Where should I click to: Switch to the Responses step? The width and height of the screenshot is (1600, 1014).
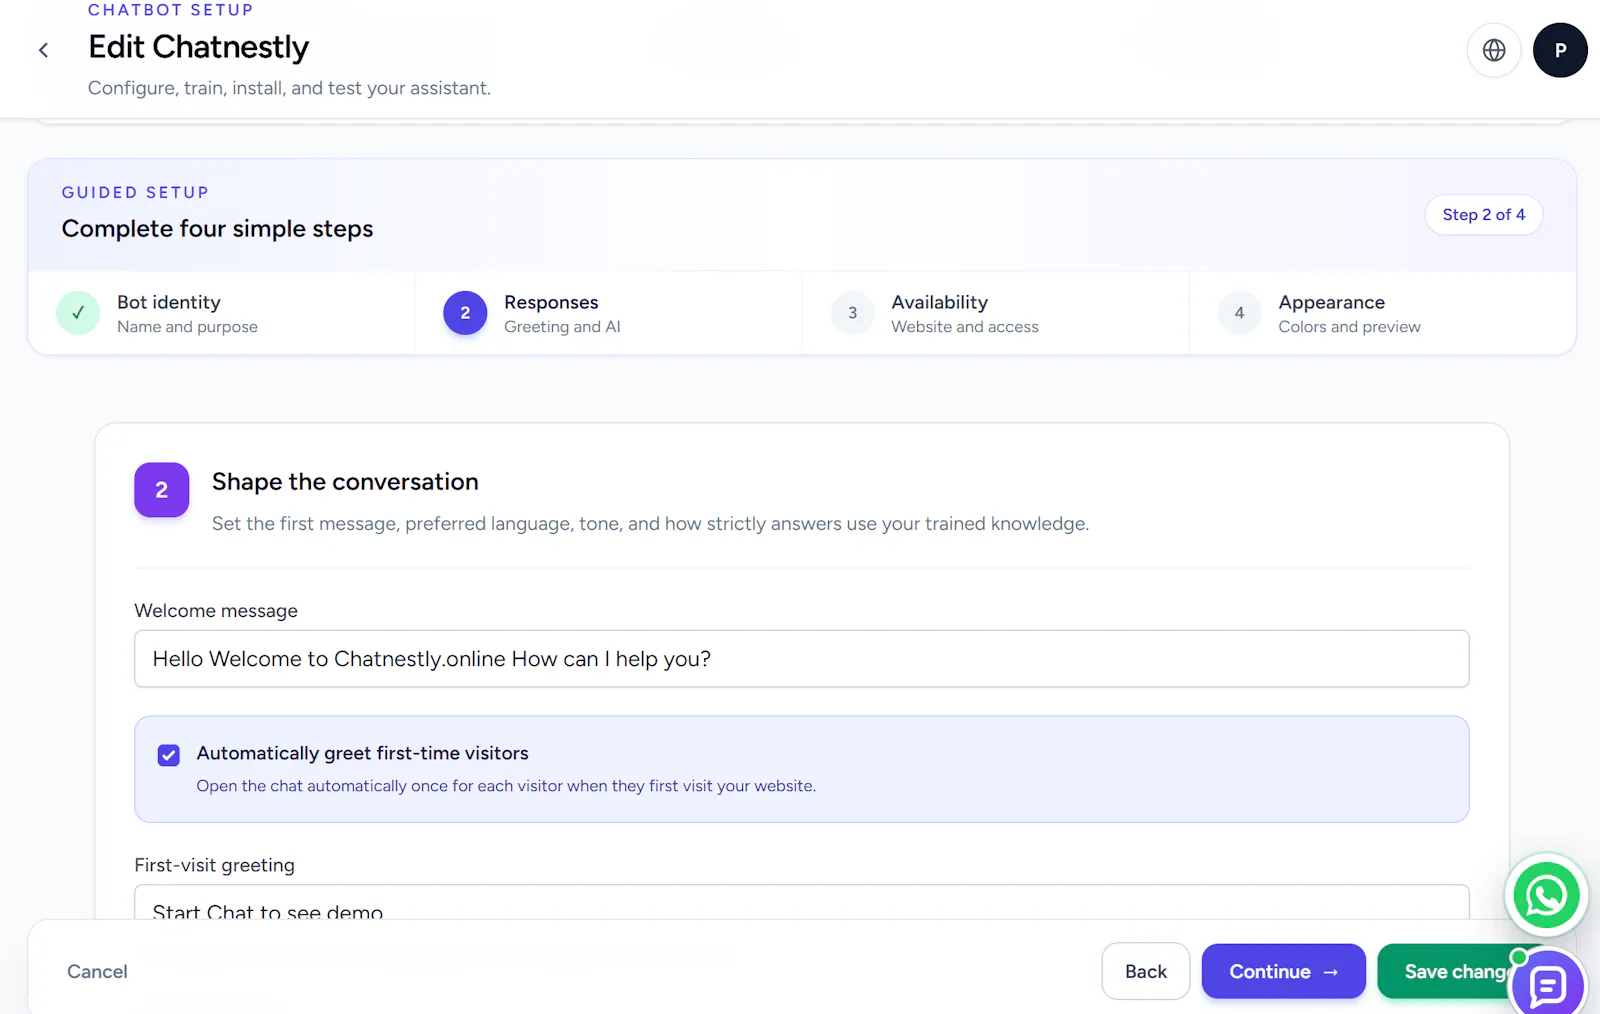pyautogui.click(x=608, y=313)
